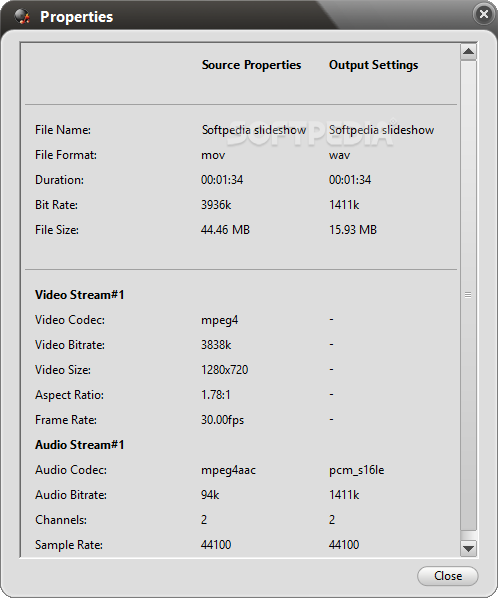Image resolution: width=498 pixels, height=598 pixels.
Task: Close the Properties dialog with X
Action: click(x=484, y=14)
